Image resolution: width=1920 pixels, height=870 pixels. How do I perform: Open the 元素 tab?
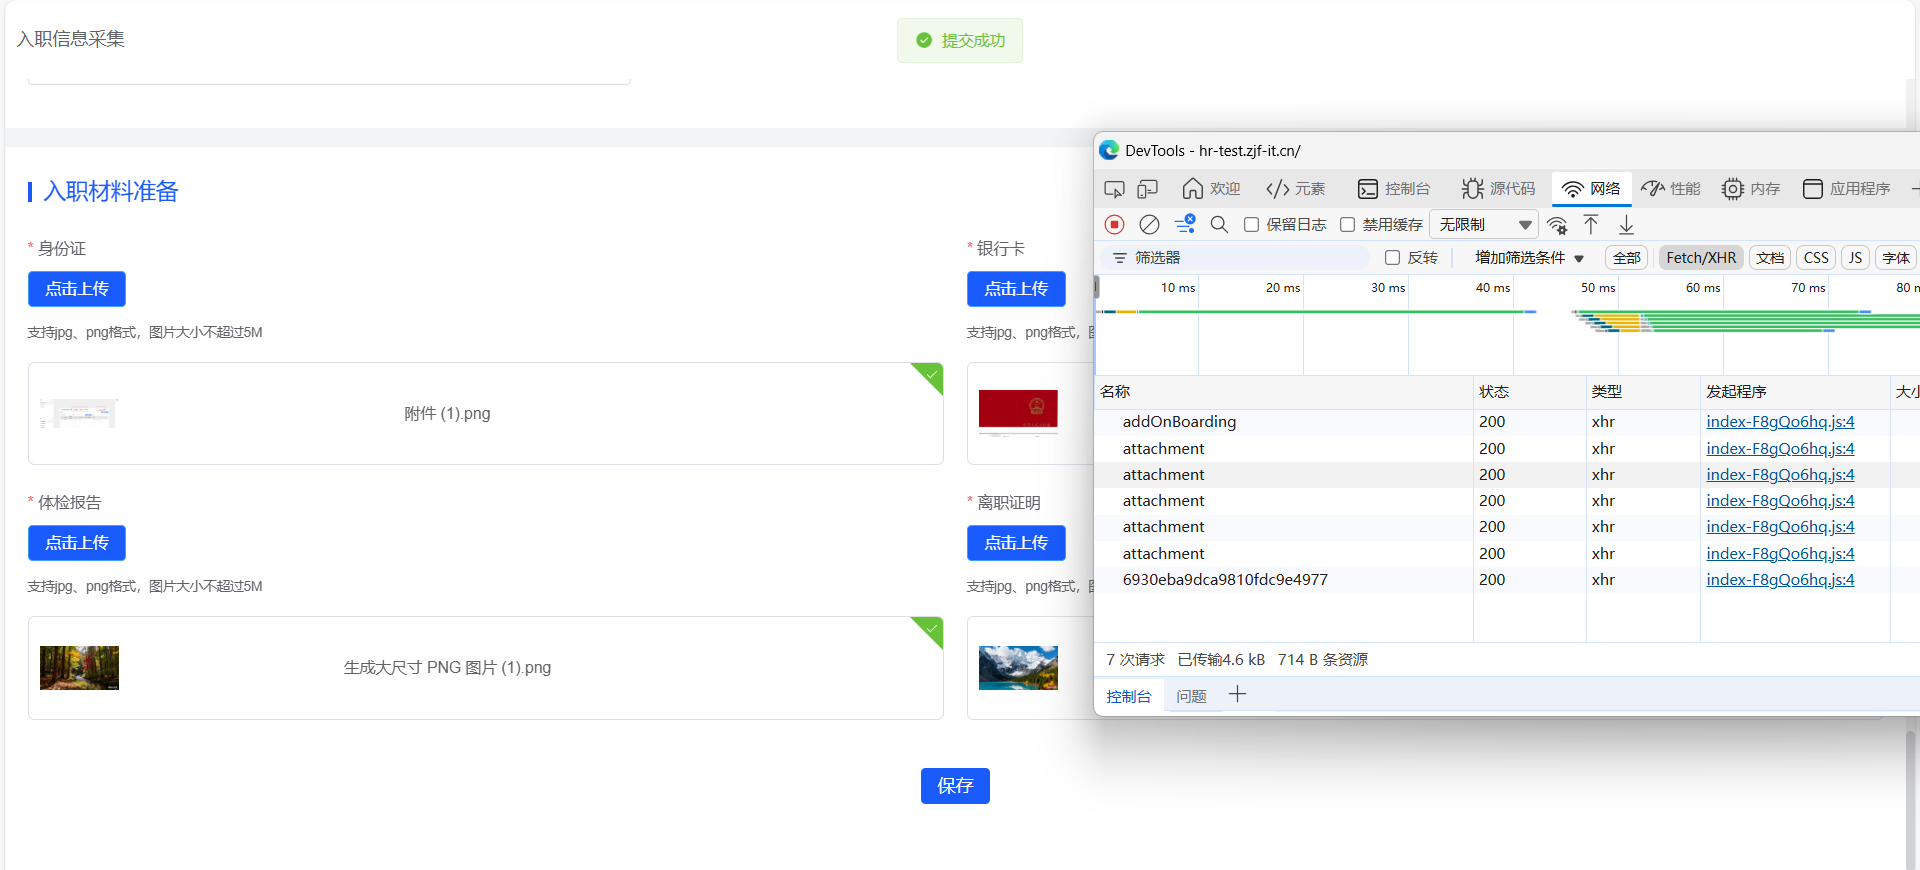pyautogui.click(x=1296, y=189)
